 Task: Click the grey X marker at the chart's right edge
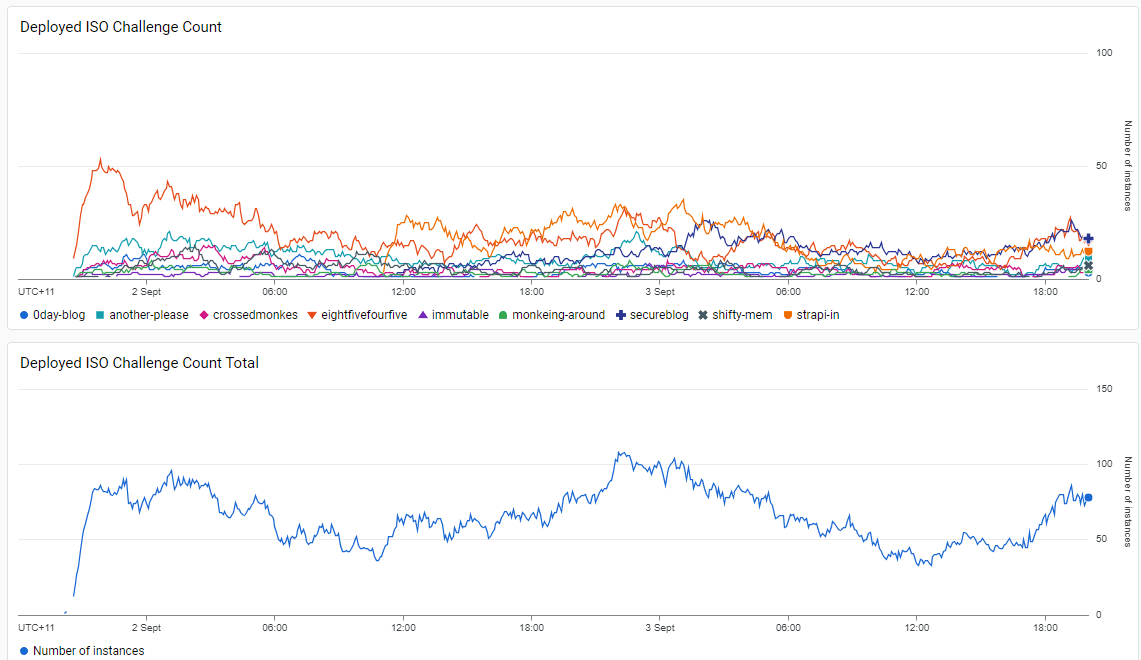pos(1088,265)
